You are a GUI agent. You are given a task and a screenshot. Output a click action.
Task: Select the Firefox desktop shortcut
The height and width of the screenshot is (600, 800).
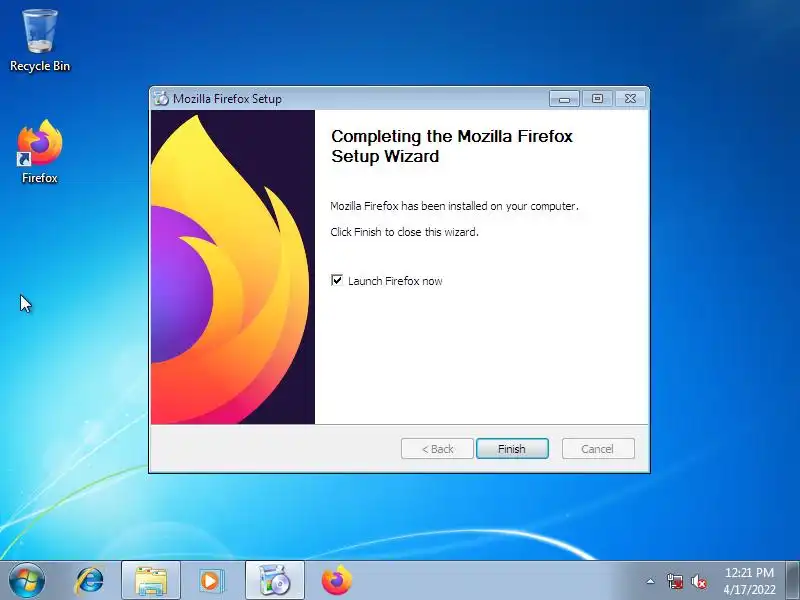[40, 151]
